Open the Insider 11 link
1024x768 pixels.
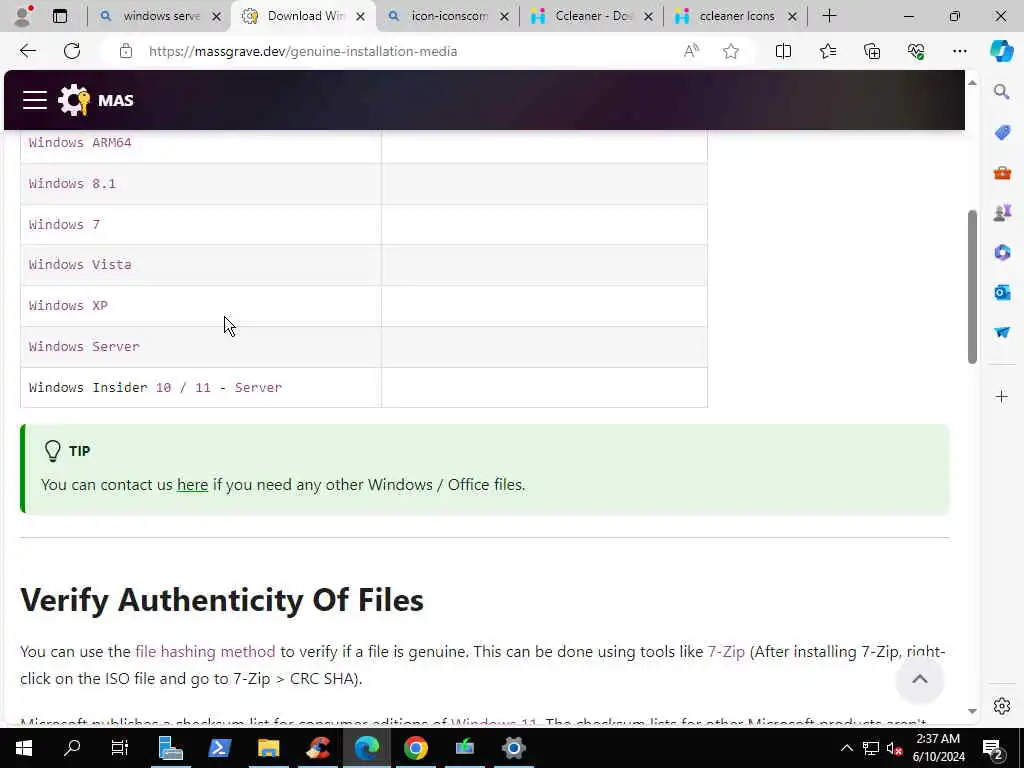pyautogui.click(x=203, y=388)
